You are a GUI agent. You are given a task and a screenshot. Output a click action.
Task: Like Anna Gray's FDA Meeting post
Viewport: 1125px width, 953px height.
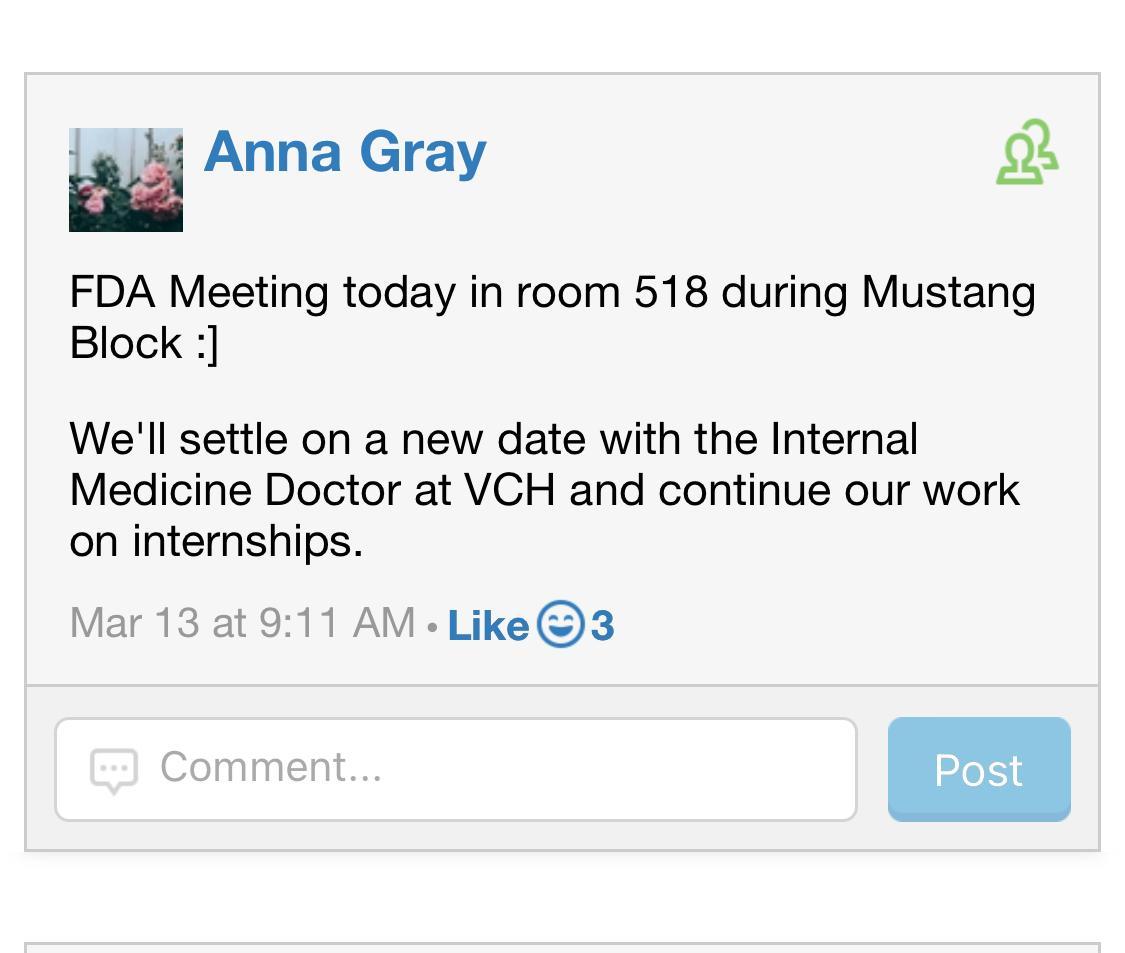click(x=488, y=626)
